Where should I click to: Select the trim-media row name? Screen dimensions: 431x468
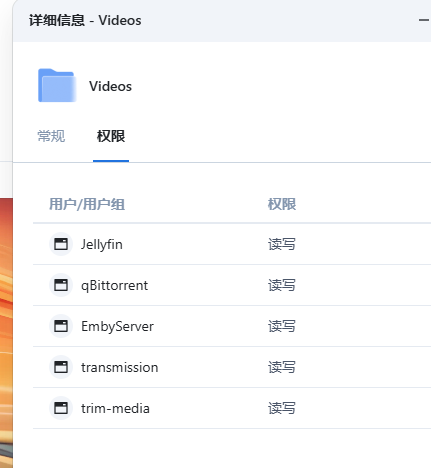(115, 408)
